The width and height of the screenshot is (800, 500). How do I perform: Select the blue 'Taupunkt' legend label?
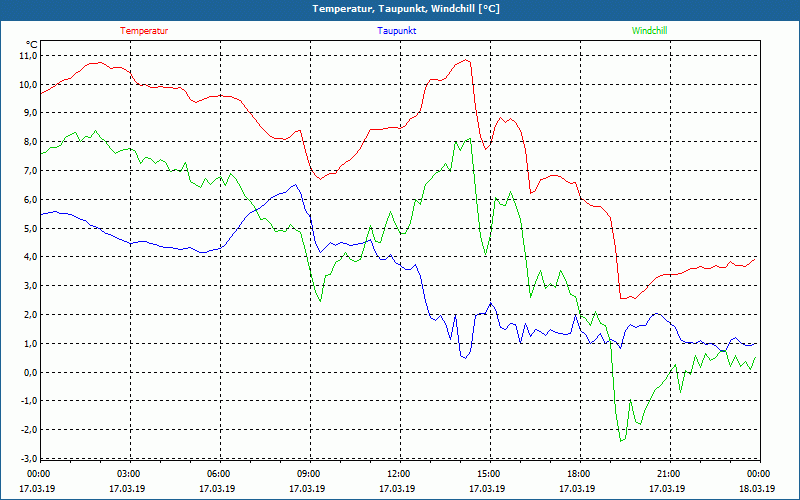[397, 31]
